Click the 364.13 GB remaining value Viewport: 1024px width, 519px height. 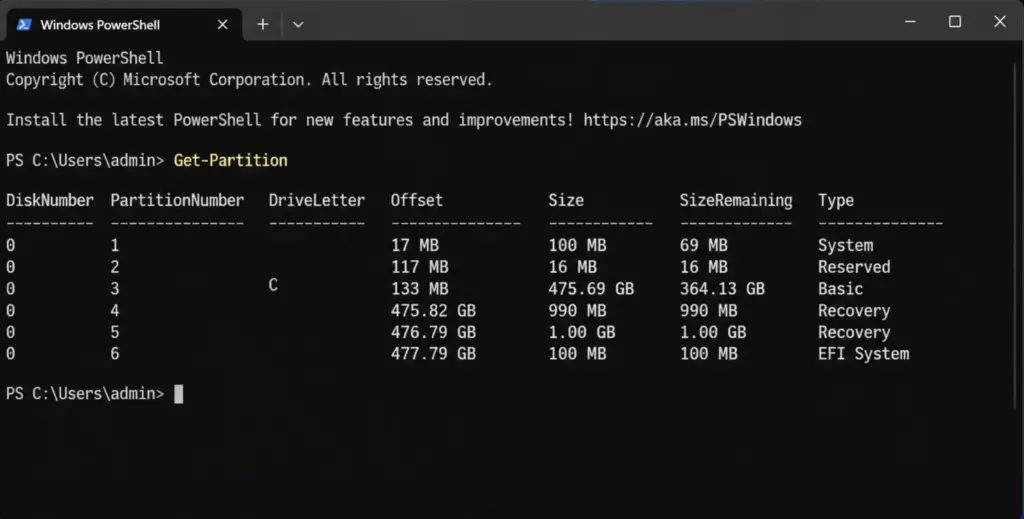(722, 289)
